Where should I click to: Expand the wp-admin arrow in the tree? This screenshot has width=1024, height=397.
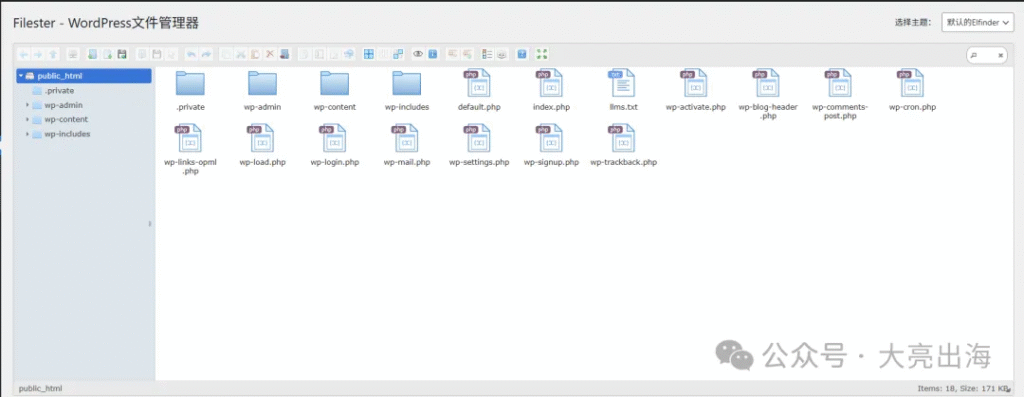[x=27, y=105]
